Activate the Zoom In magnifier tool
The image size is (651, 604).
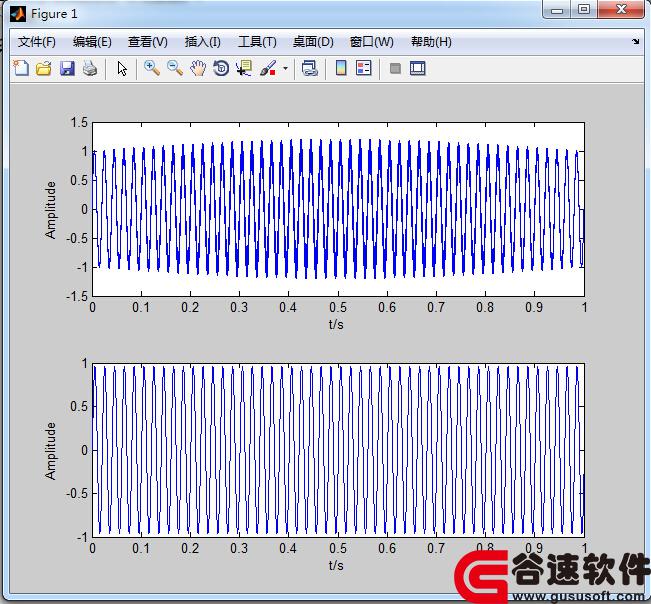(152, 68)
